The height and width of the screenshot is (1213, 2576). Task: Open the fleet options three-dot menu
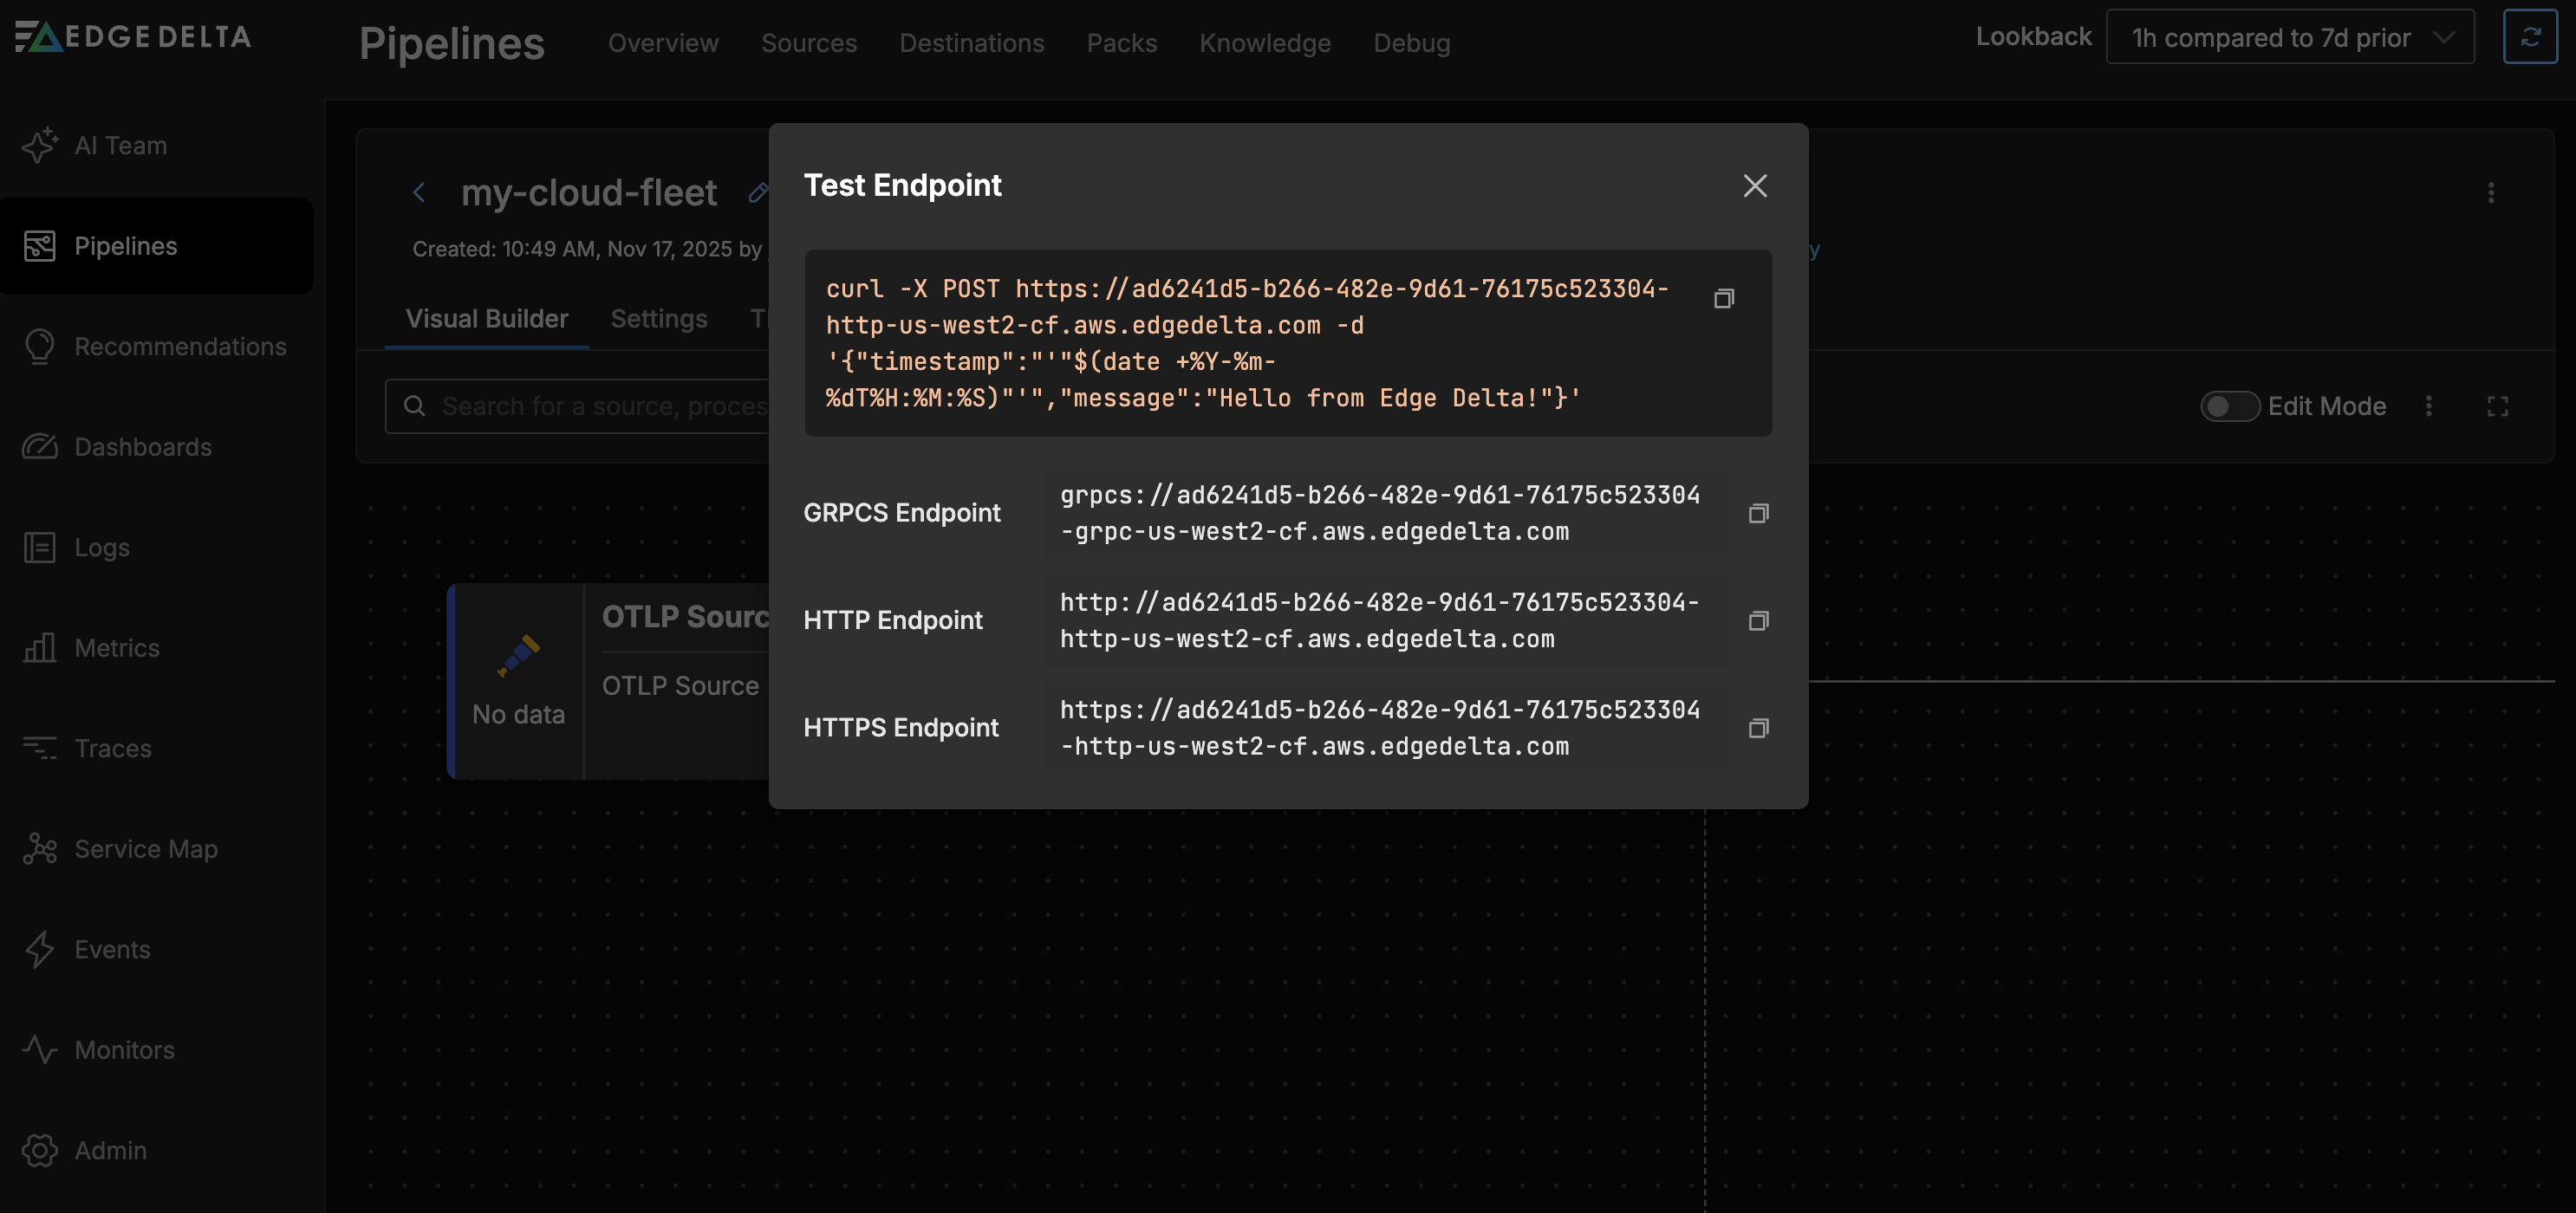pos(2490,192)
